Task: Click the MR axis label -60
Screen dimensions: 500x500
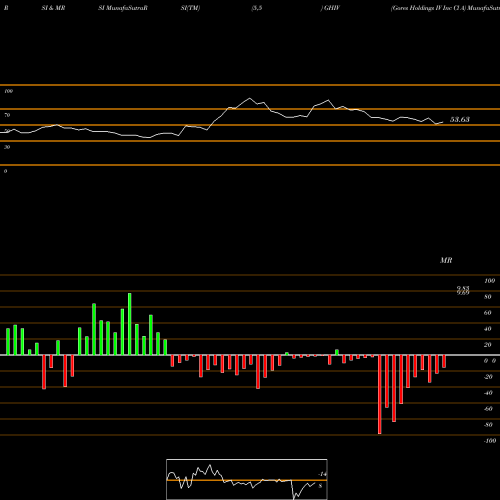Action: (488, 409)
